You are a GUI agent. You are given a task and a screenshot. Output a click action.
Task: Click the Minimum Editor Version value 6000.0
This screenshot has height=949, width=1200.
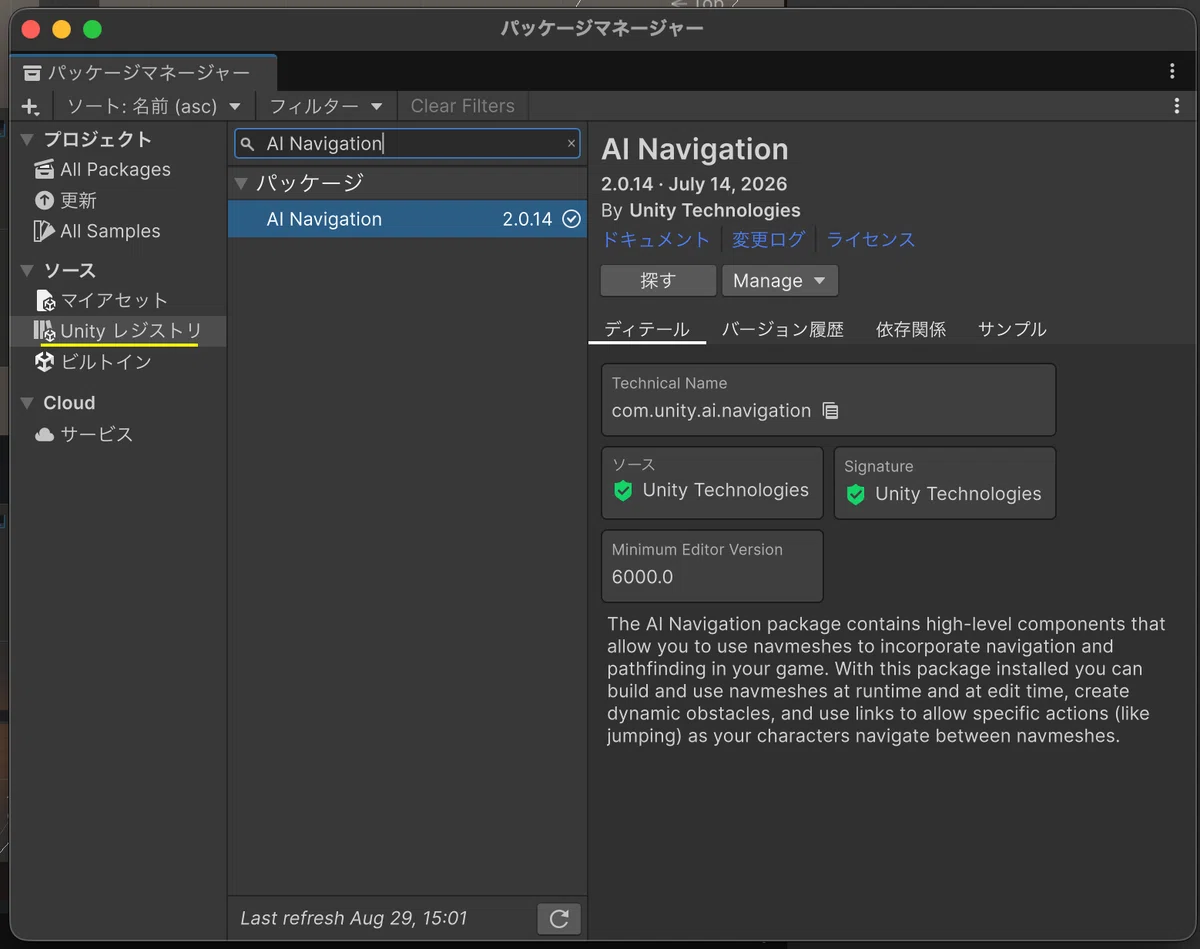642,577
